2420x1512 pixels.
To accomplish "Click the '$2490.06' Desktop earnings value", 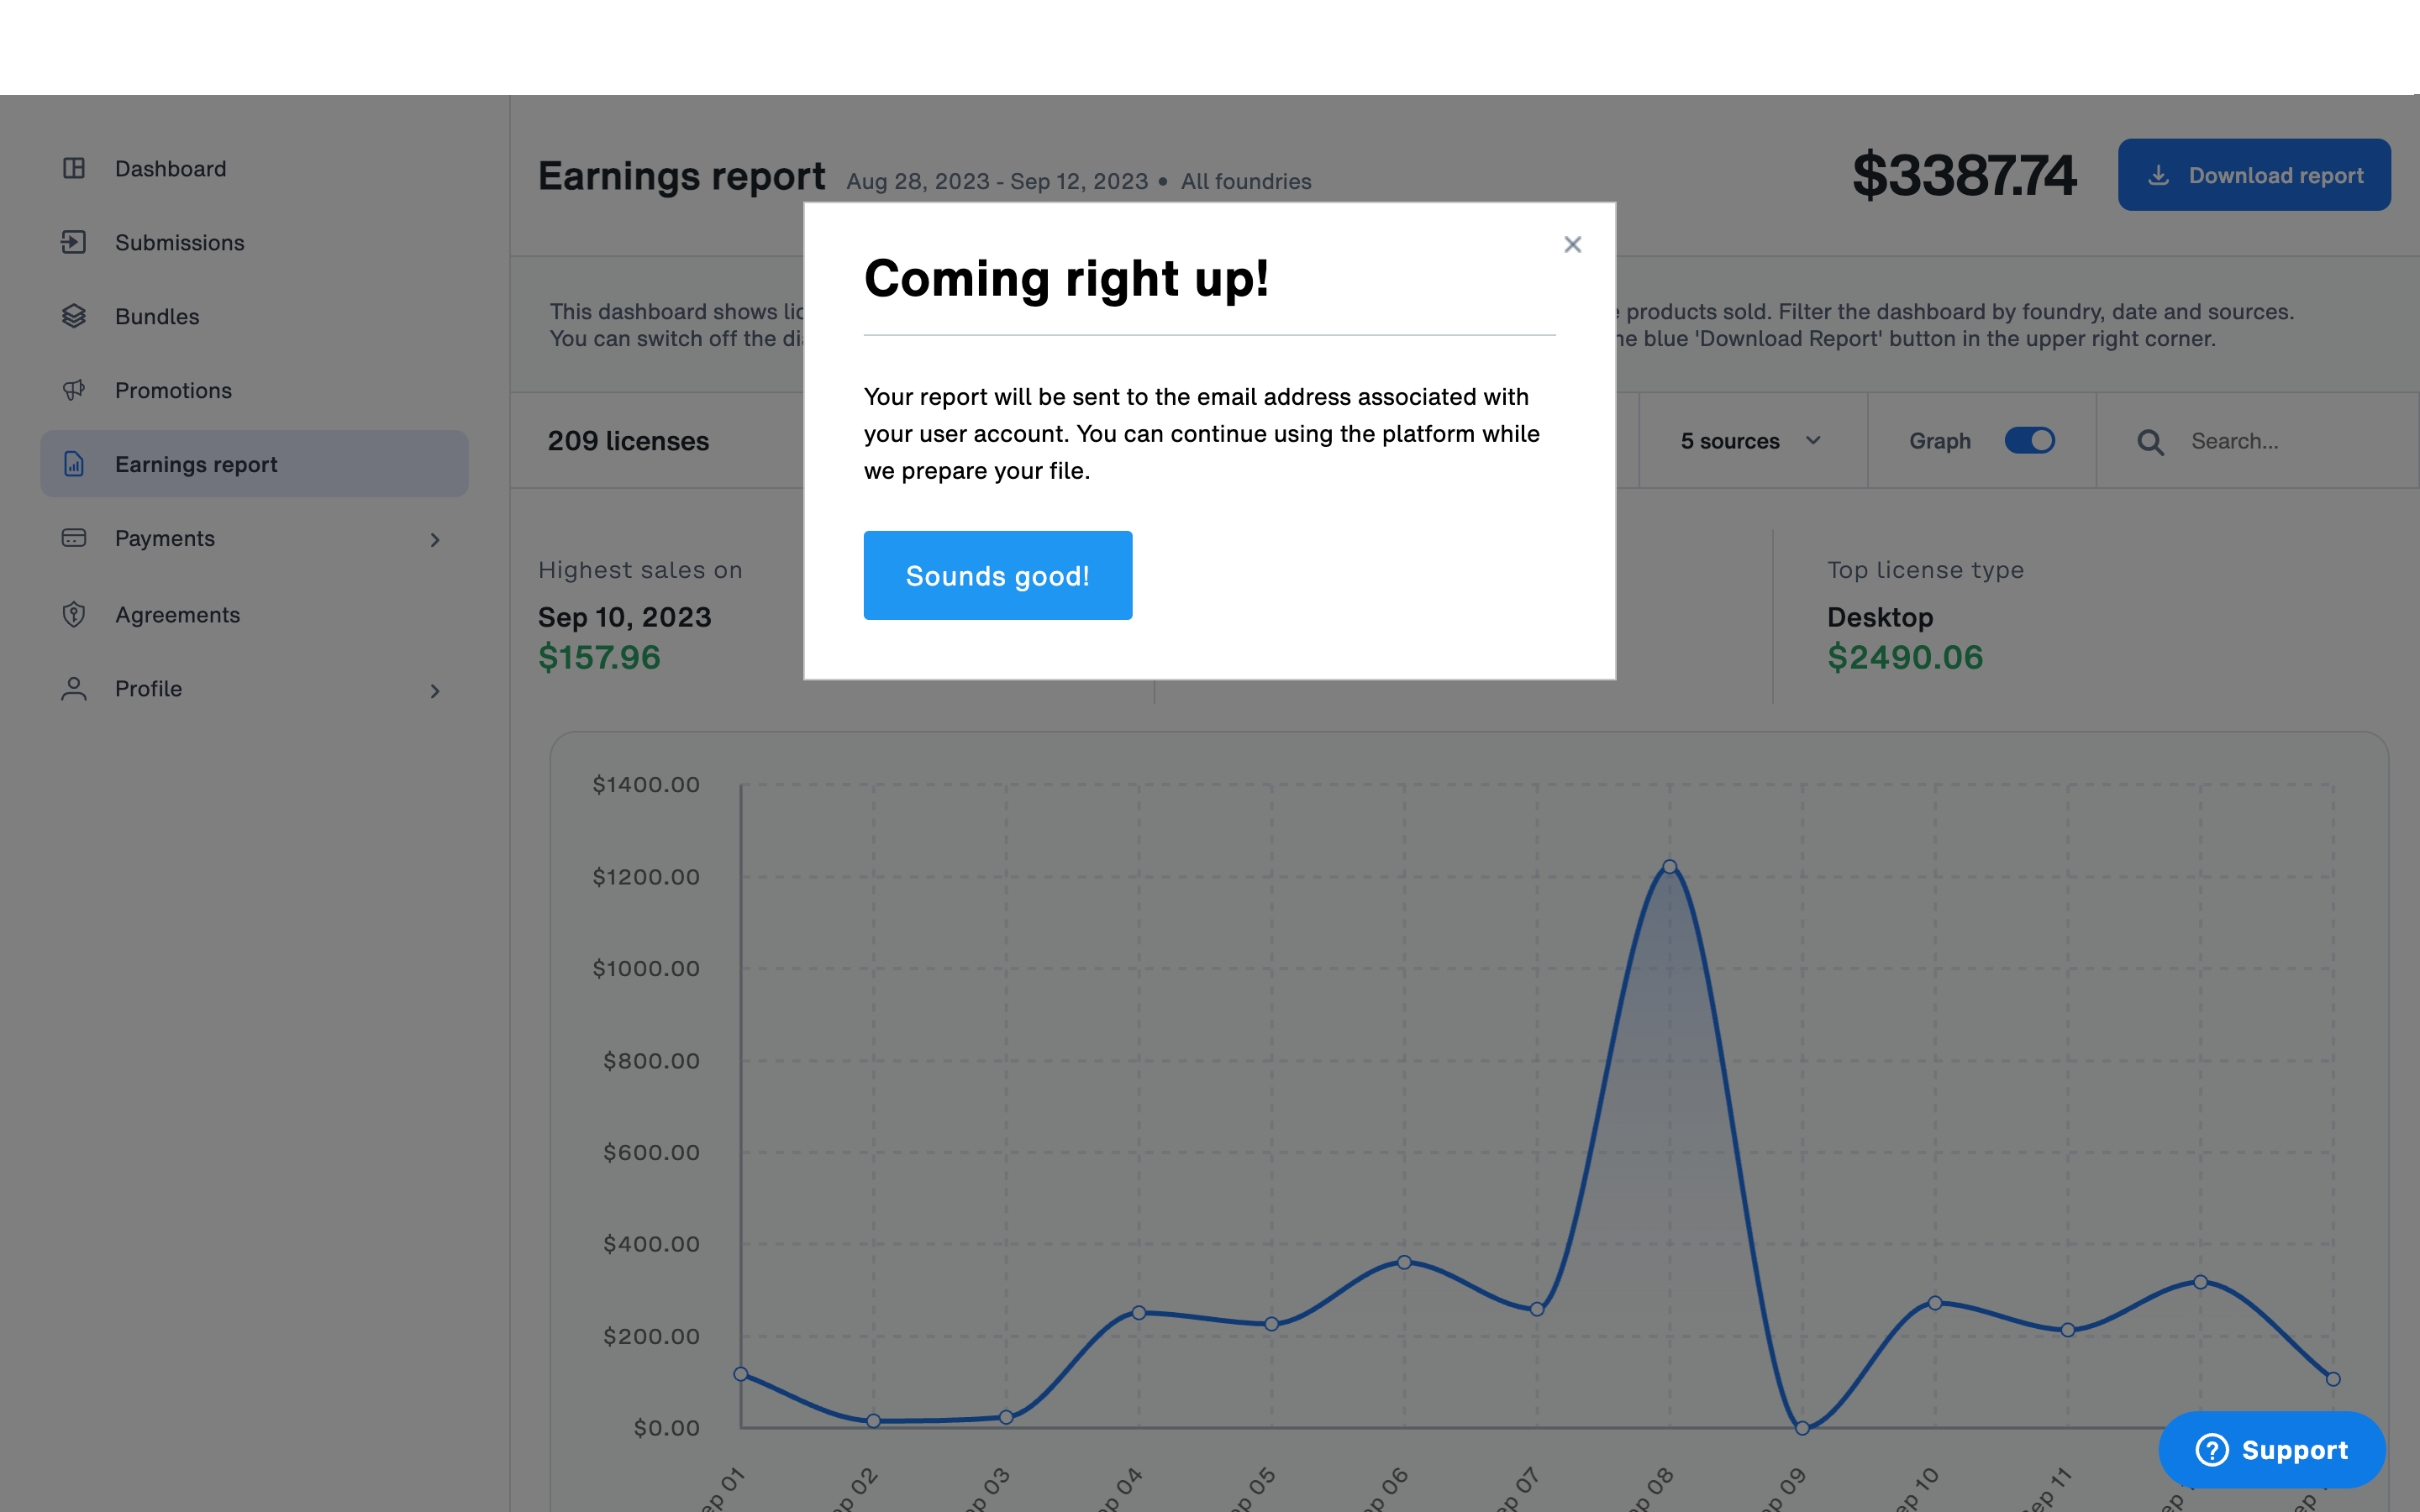I will point(1905,657).
